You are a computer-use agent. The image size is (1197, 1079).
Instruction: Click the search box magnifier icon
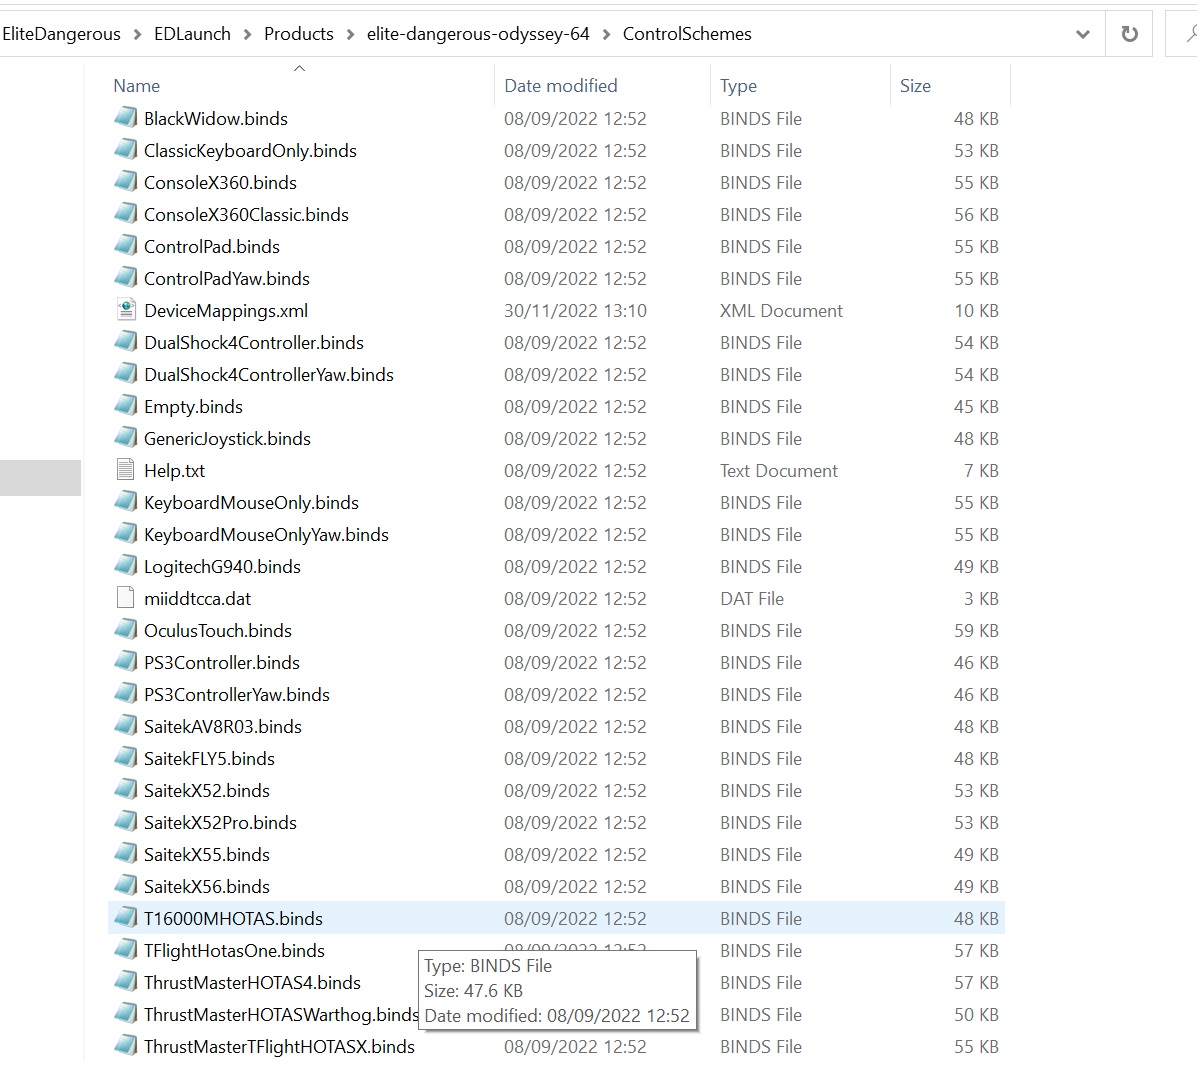(x=1190, y=34)
